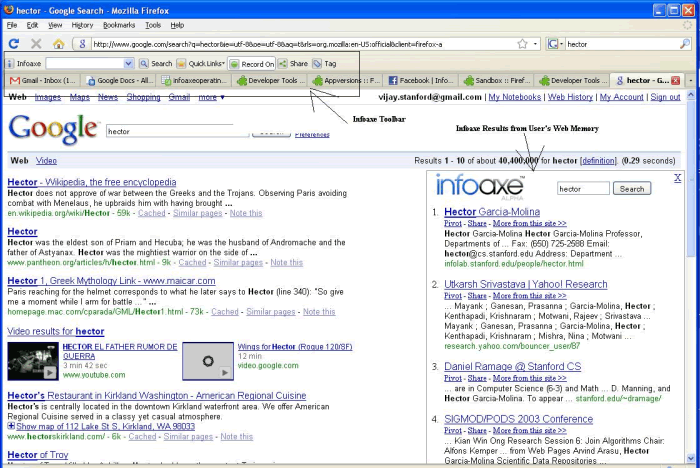Open the Quick Links dropdown in Infoaxe toolbar
The width and height of the screenshot is (700, 468).
pyautogui.click(x=201, y=64)
